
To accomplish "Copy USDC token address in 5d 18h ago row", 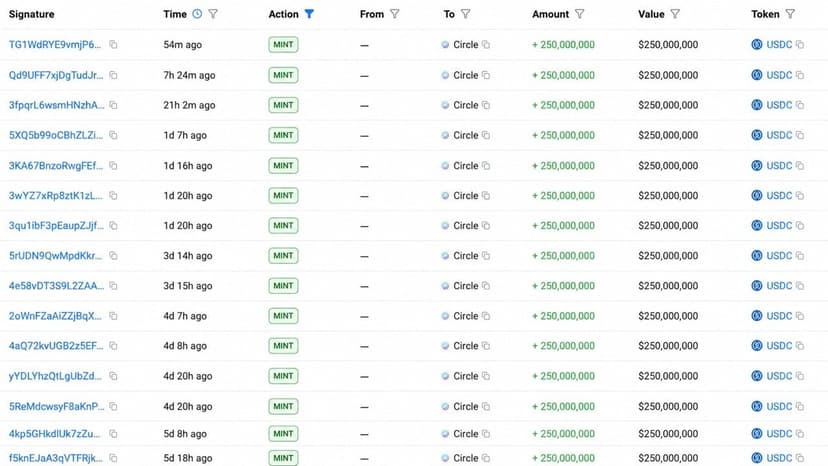I will (x=800, y=458).
